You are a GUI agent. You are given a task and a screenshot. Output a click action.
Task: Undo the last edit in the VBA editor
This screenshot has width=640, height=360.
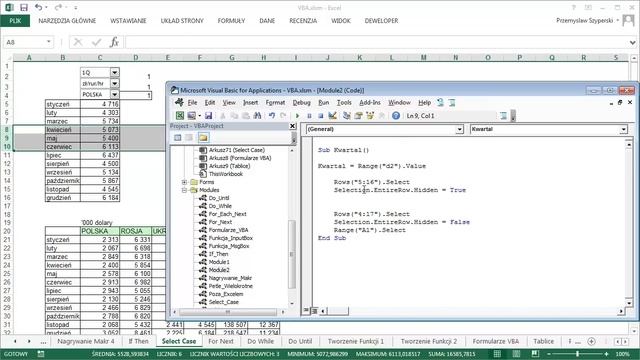(x=272, y=116)
